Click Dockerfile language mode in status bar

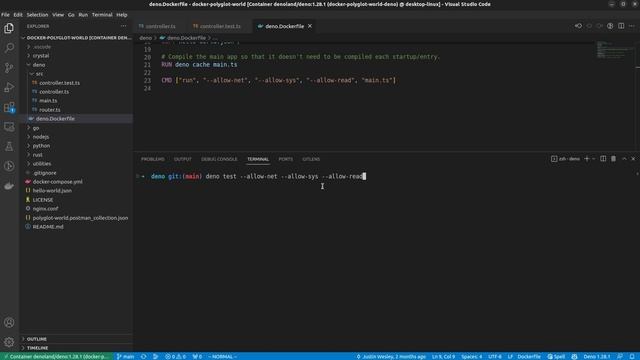pos(529,356)
